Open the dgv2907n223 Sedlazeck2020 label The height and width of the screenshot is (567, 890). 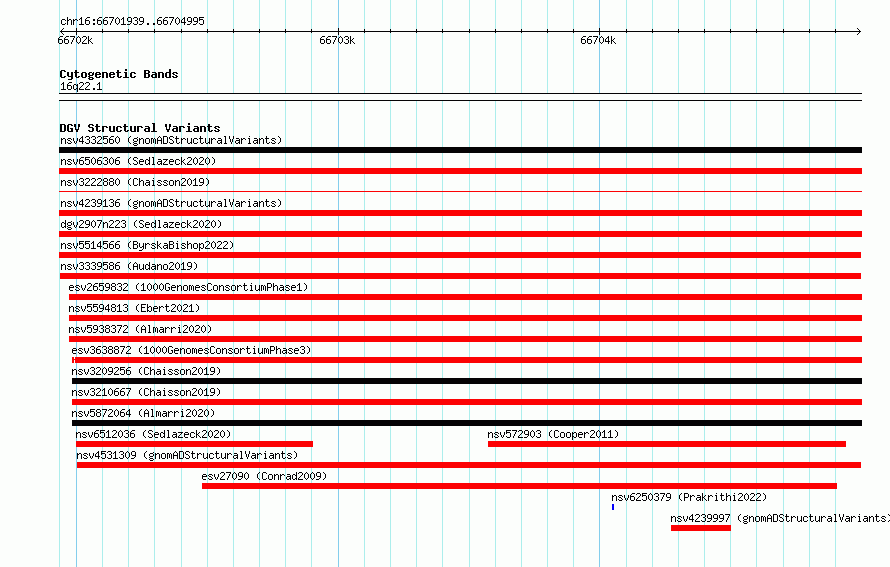141,224
